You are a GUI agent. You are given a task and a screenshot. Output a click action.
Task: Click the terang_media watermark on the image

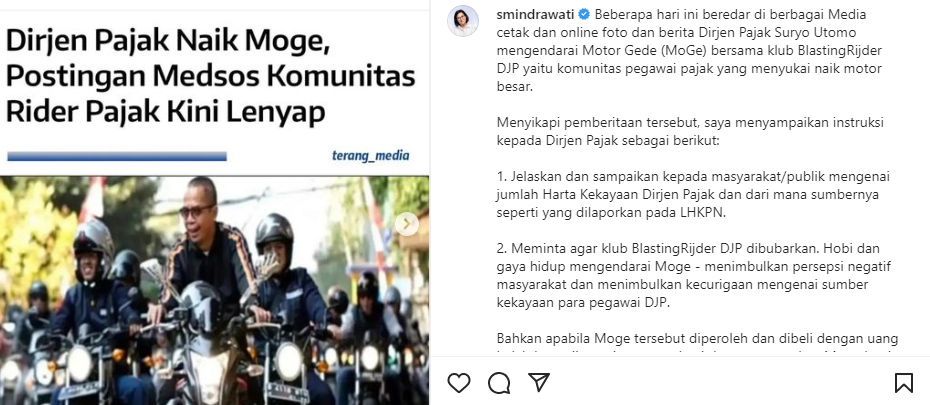tap(370, 156)
